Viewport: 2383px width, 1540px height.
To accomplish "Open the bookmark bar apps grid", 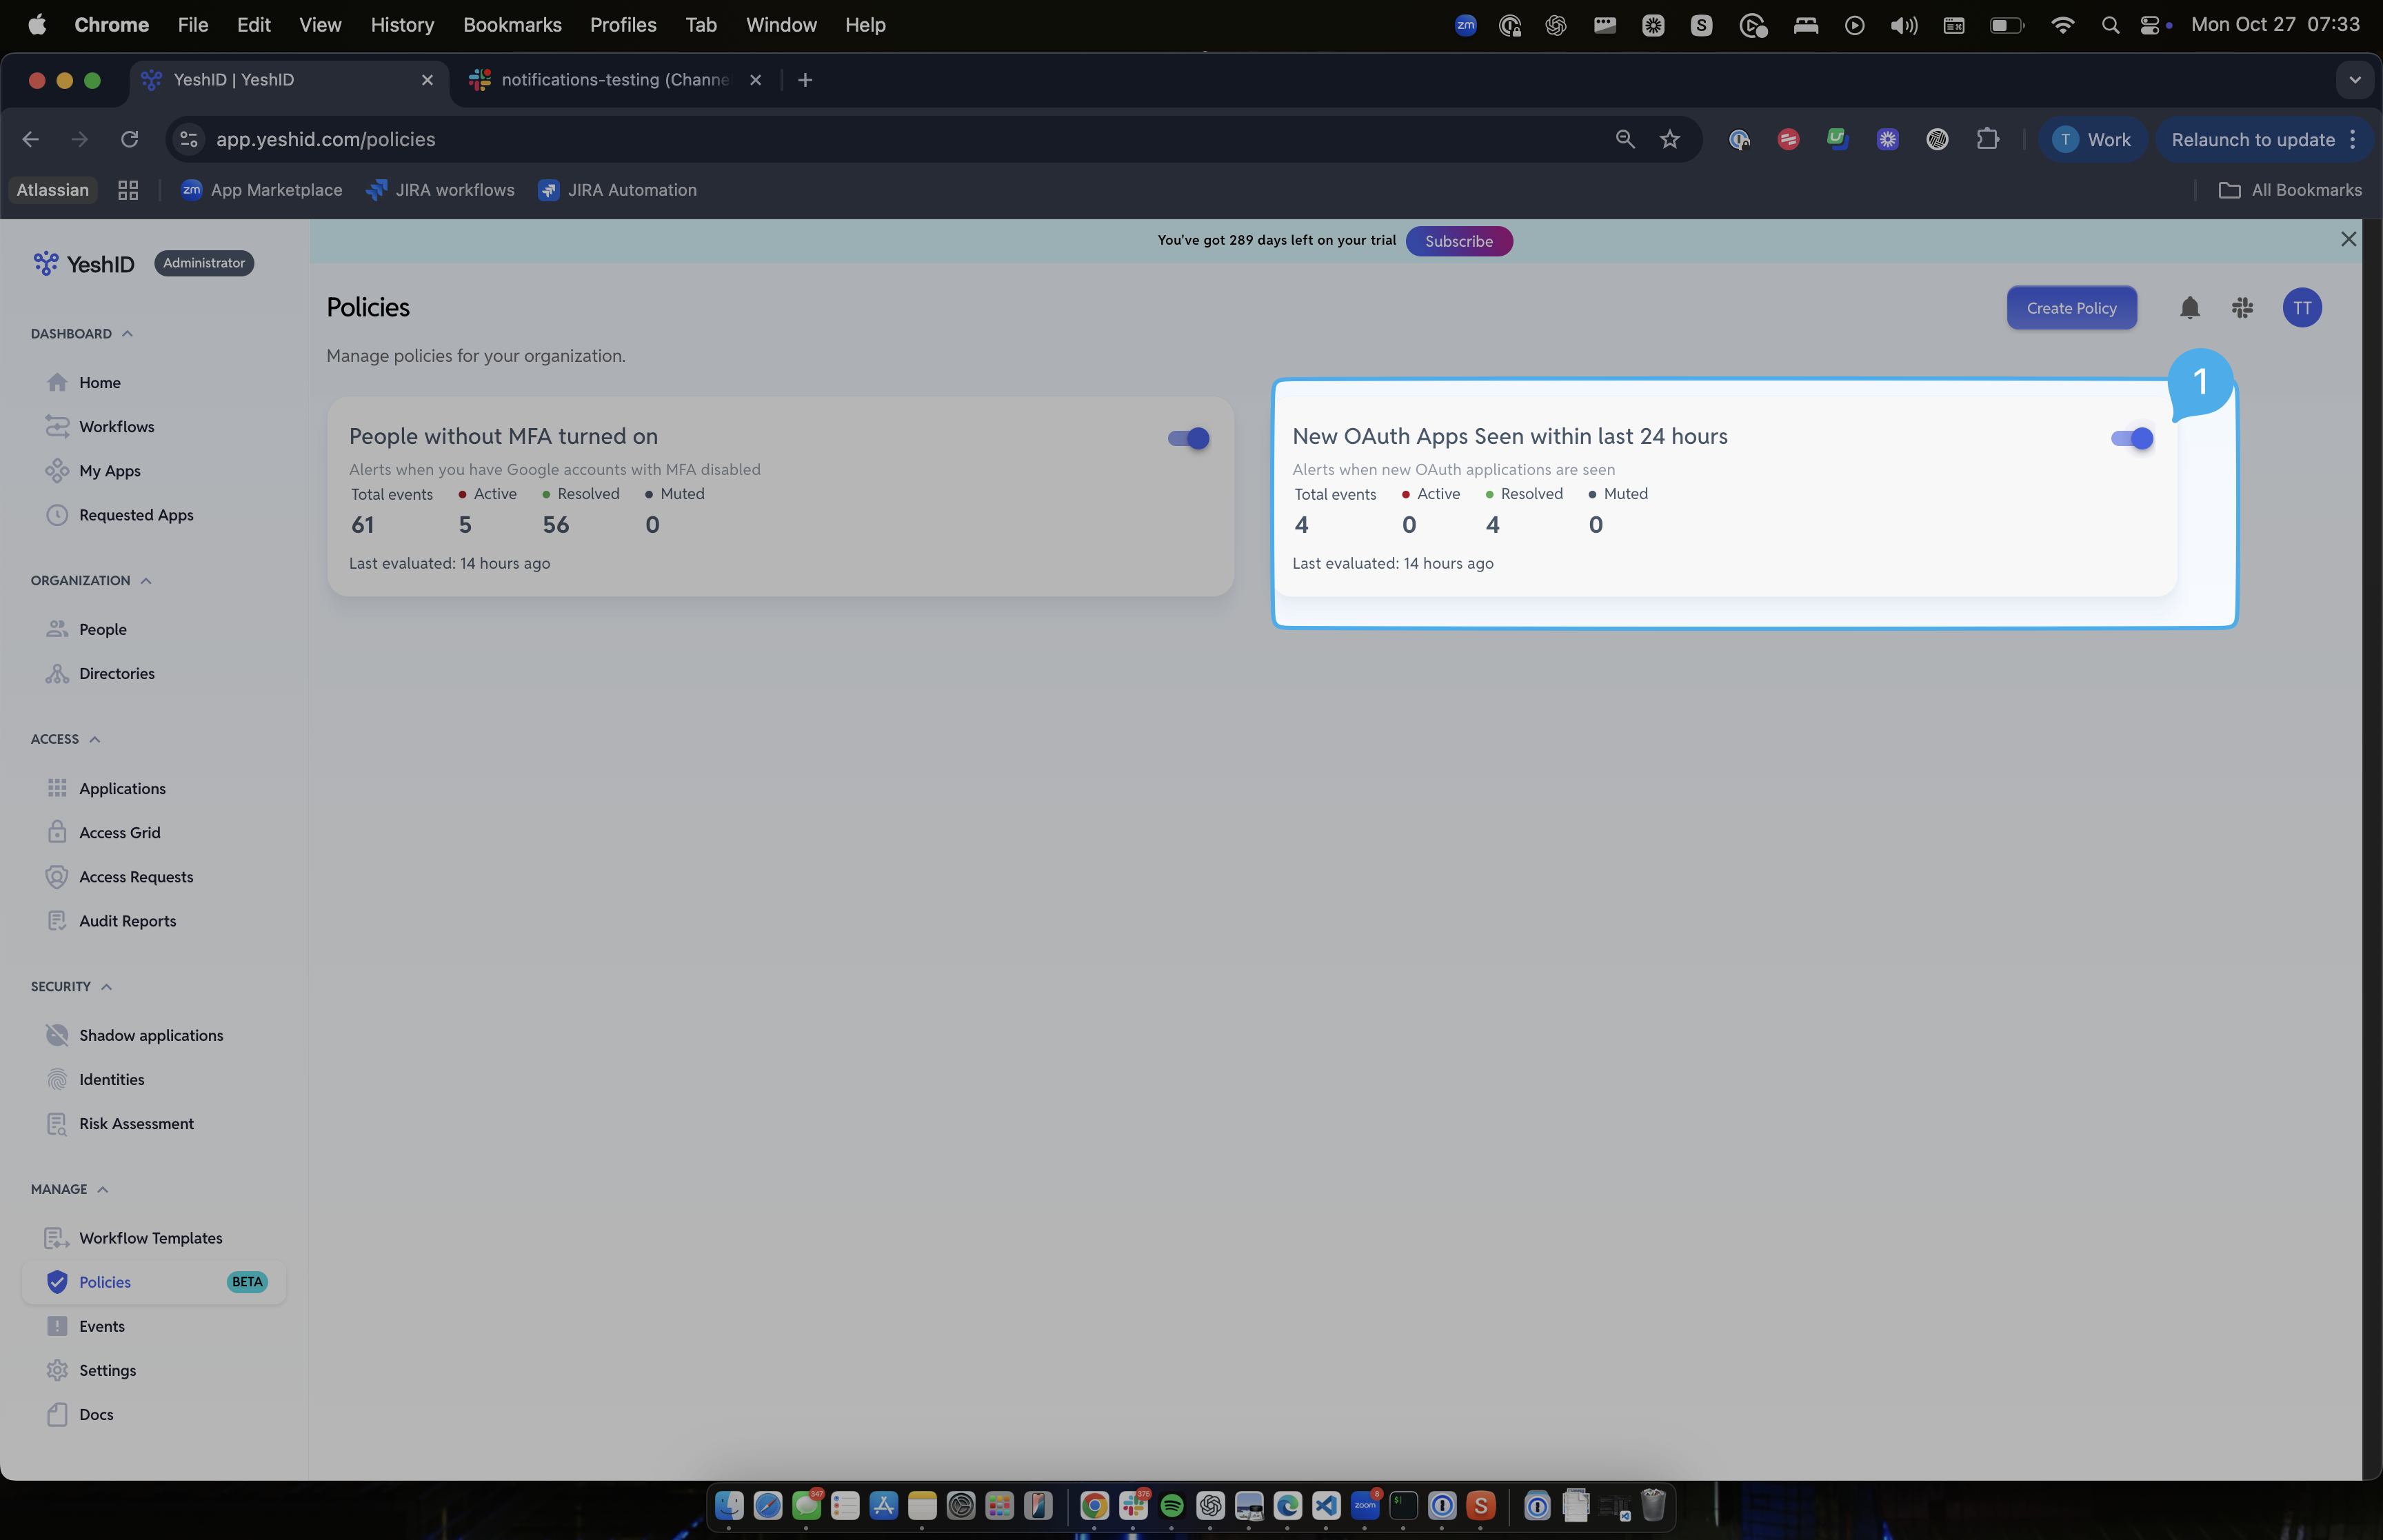I will point(128,190).
